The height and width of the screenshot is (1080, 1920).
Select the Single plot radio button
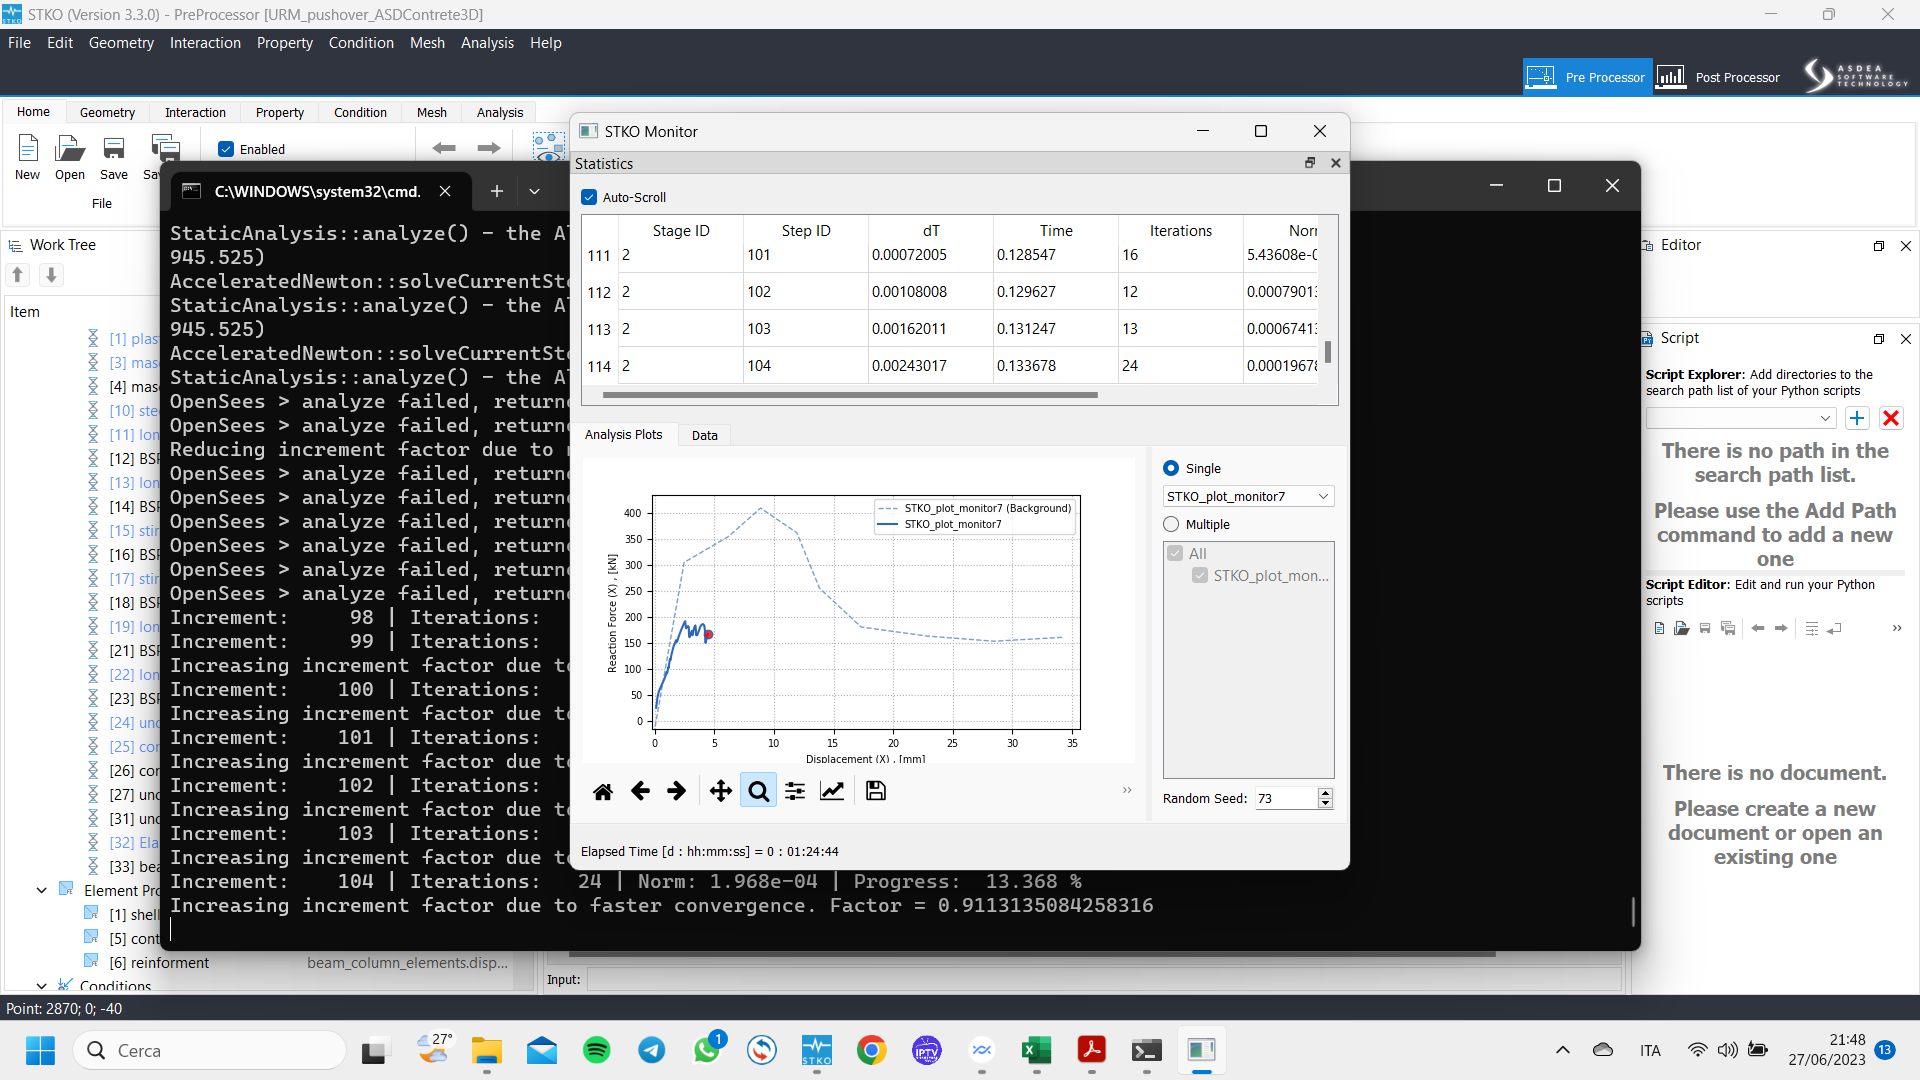click(1171, 468)
